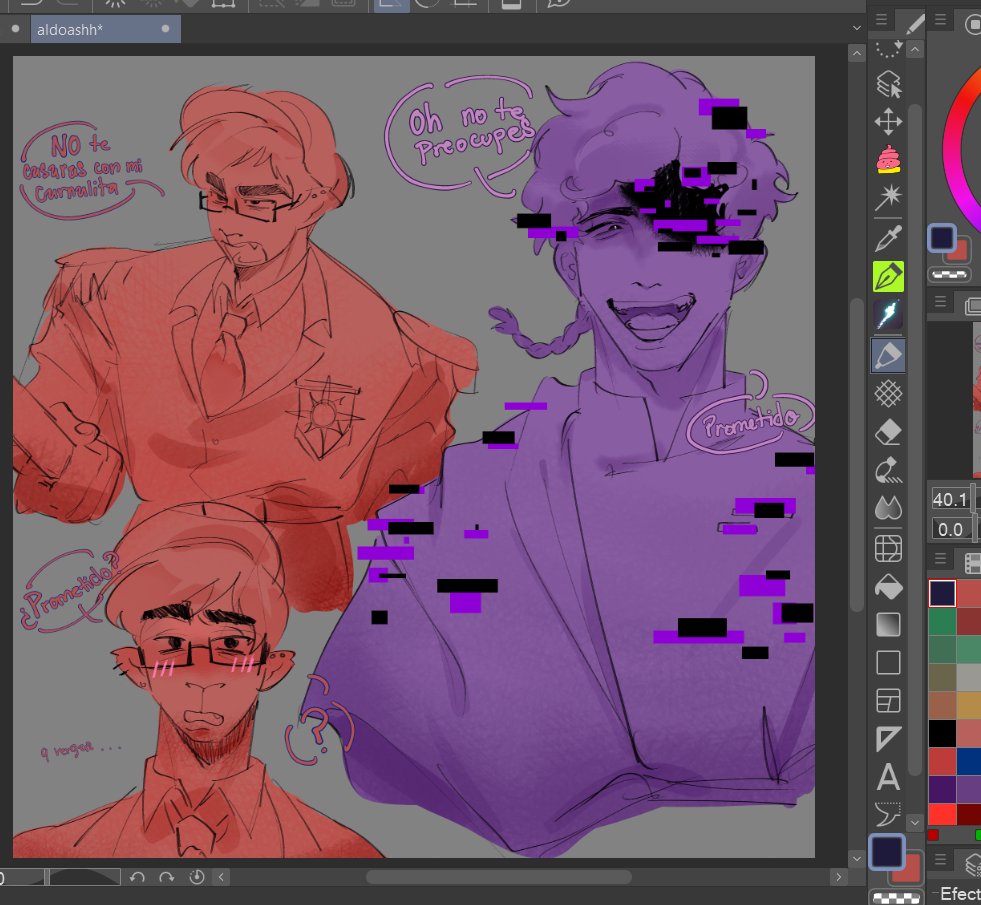Select the Fill bucket tool
The height and width of the screenshot is (905, 981).
click(888, 587)
